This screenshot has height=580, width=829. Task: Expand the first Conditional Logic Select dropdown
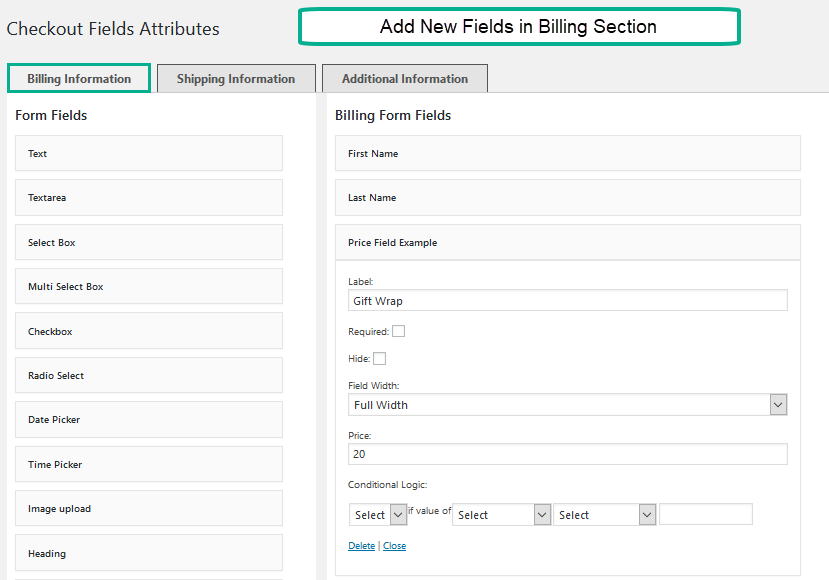pyautogui.click(x=378, y=515)
